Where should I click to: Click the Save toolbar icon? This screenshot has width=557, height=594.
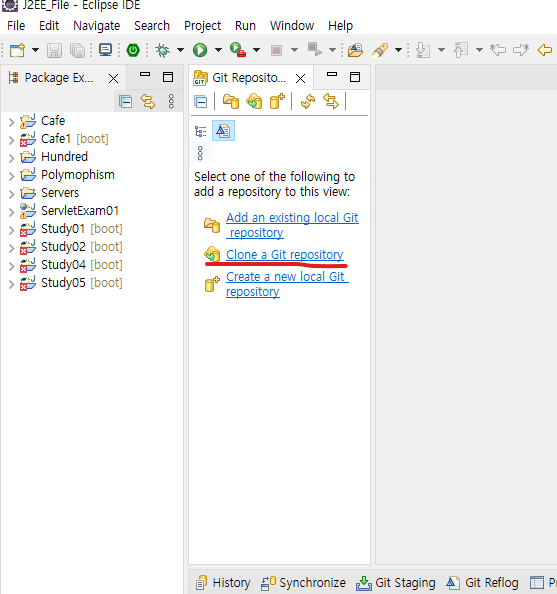click(54, 50)
